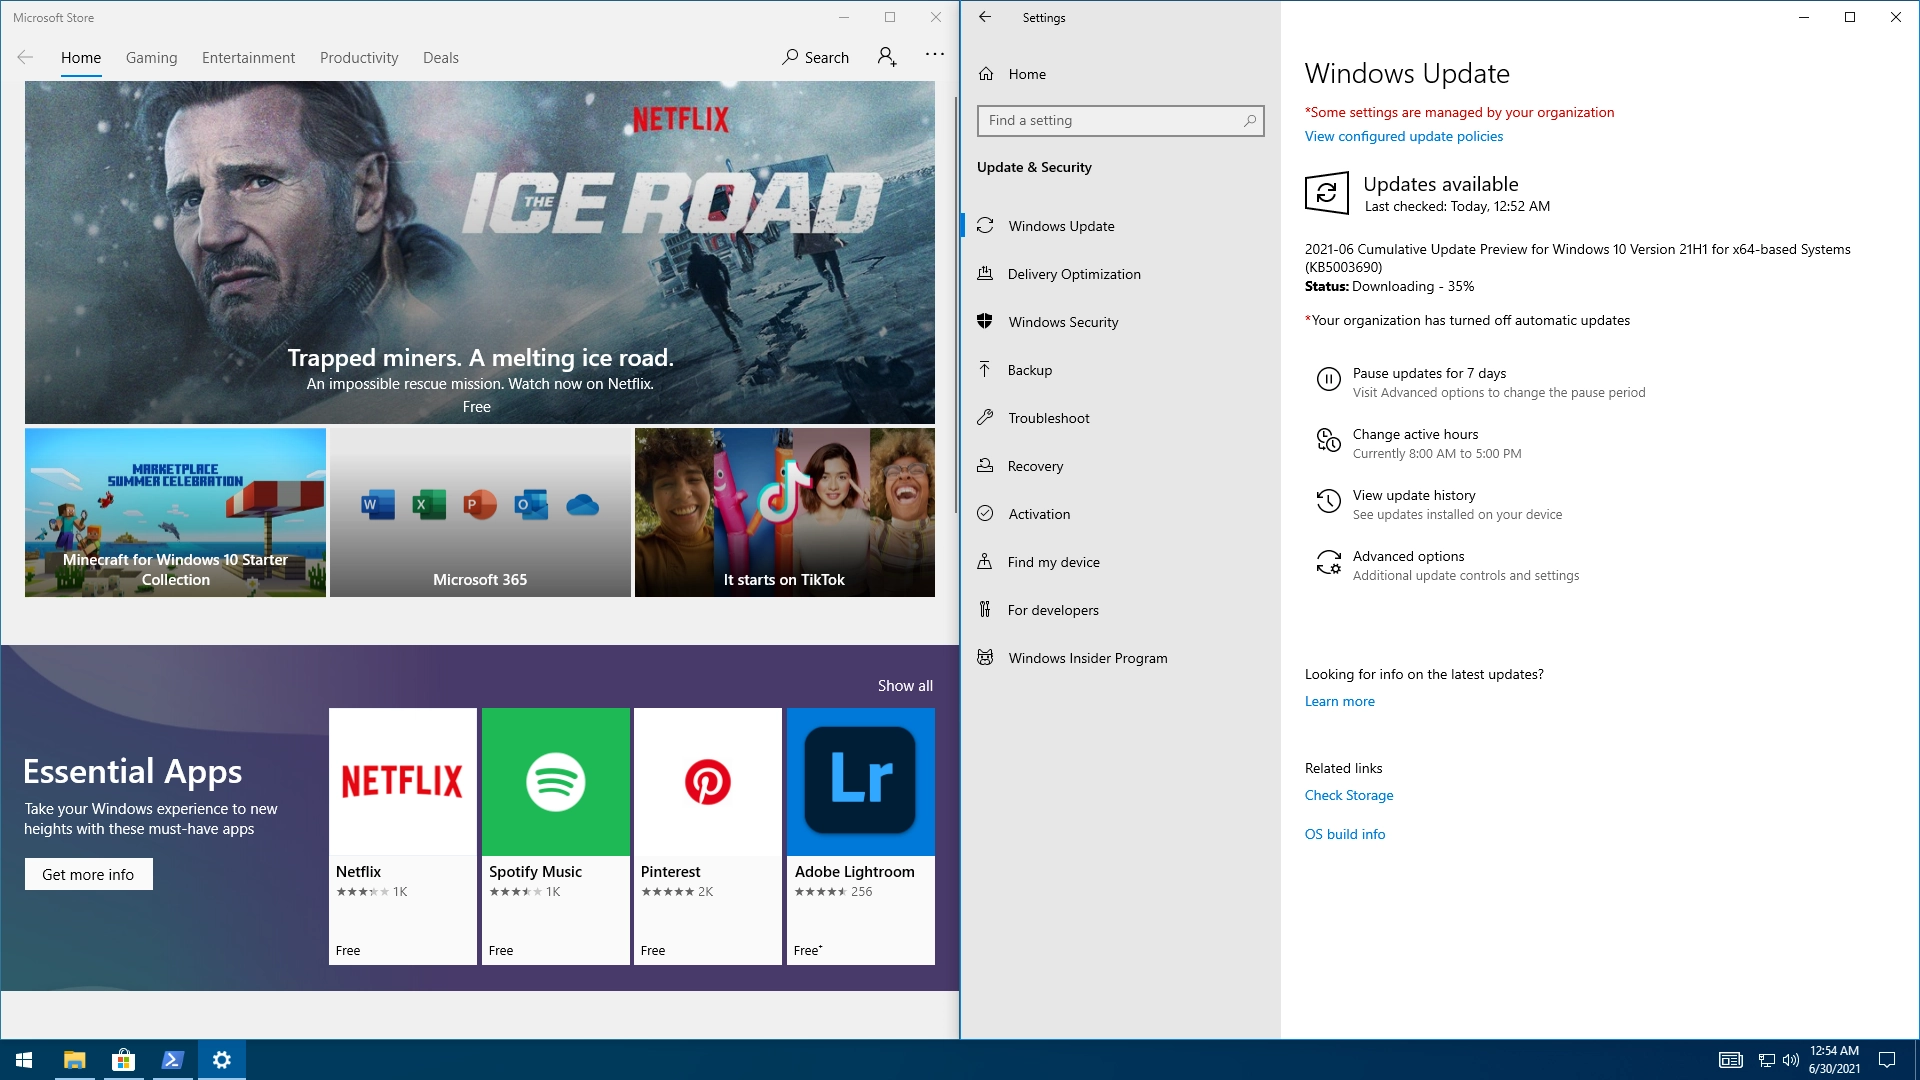Click the Advanced options gear-sync icon
The image size is (1920, 1080).
point(1328,563)
